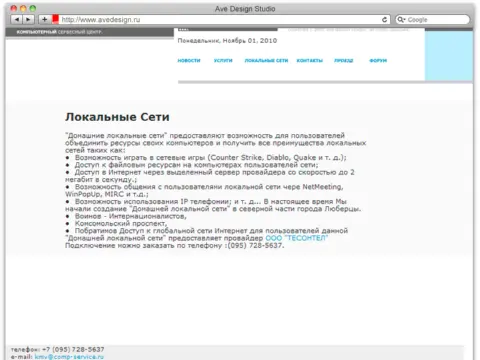The width and height of the screenshot is (480, 360).
Task: Close the window with red button
Action: 14,9
